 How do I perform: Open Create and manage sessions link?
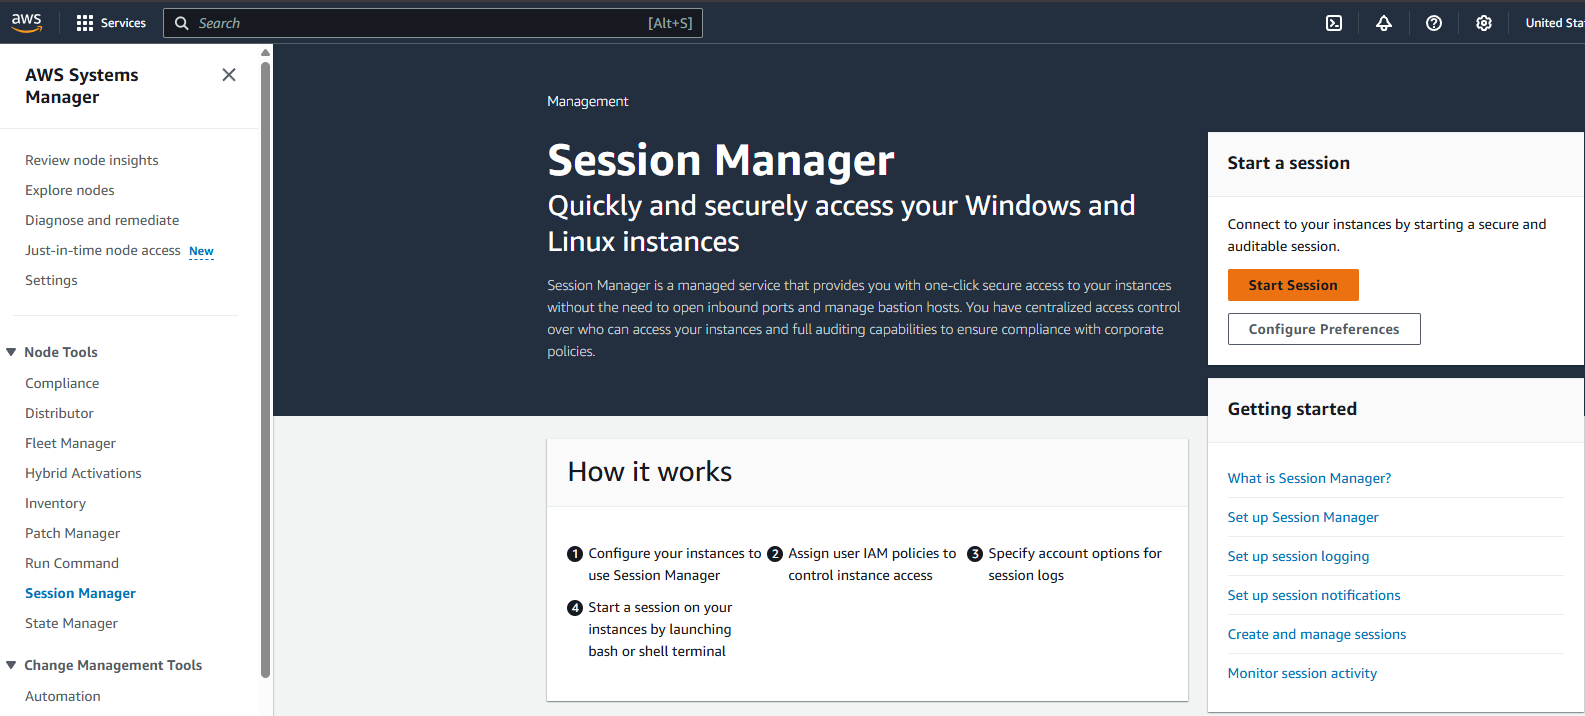(x=1317, y=634)
